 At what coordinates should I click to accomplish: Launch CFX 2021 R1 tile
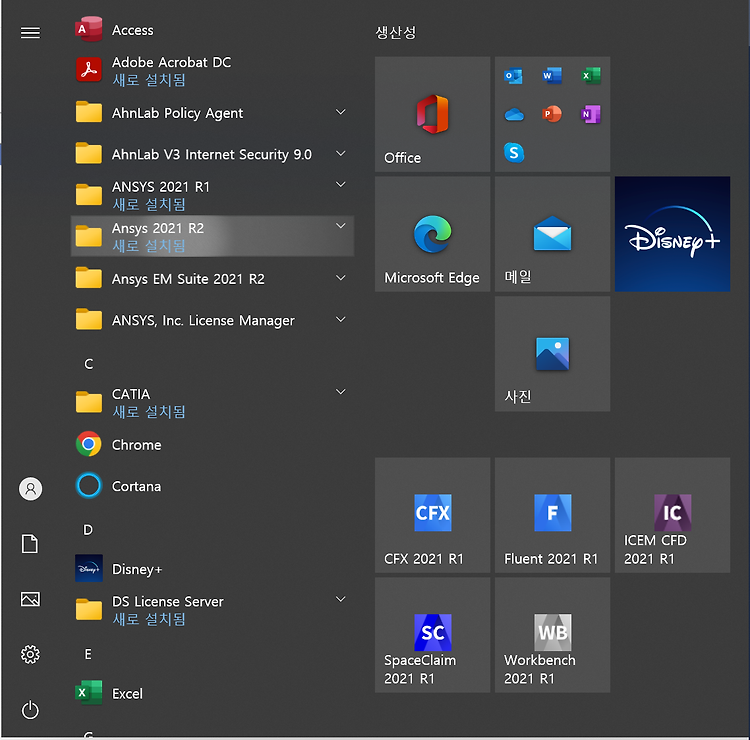click(x=432, y=515)
